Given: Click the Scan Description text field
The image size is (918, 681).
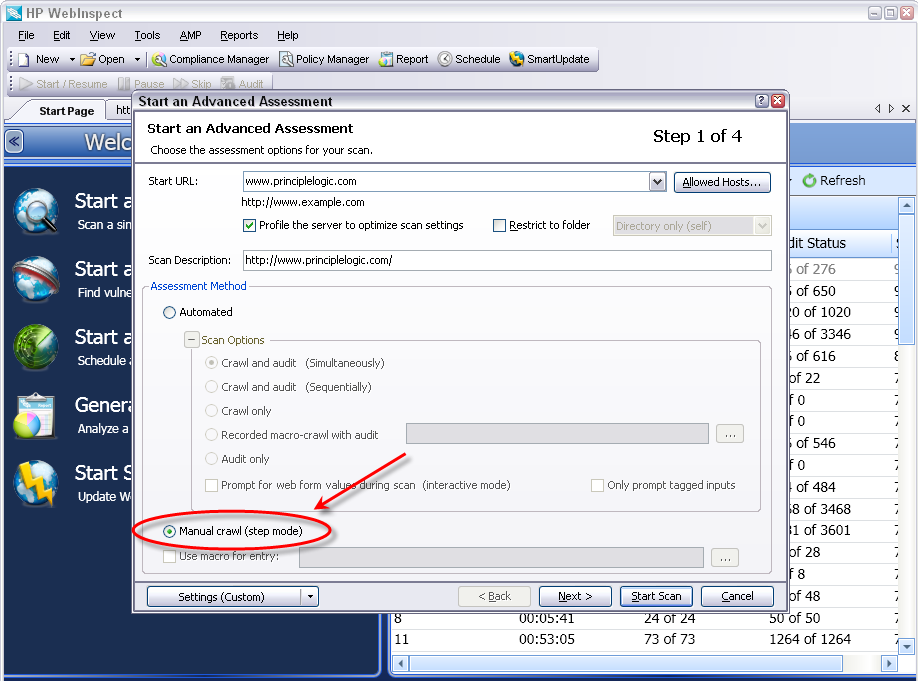Looking at the screenshot, I should [x=507, y=260].
